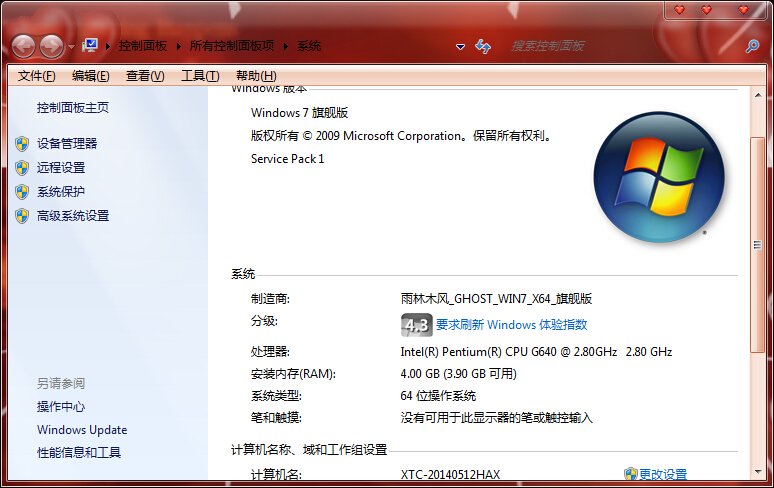The image size is (774, 488).
Task: Open the 文件(F) menu
Action: pos(37,76)
